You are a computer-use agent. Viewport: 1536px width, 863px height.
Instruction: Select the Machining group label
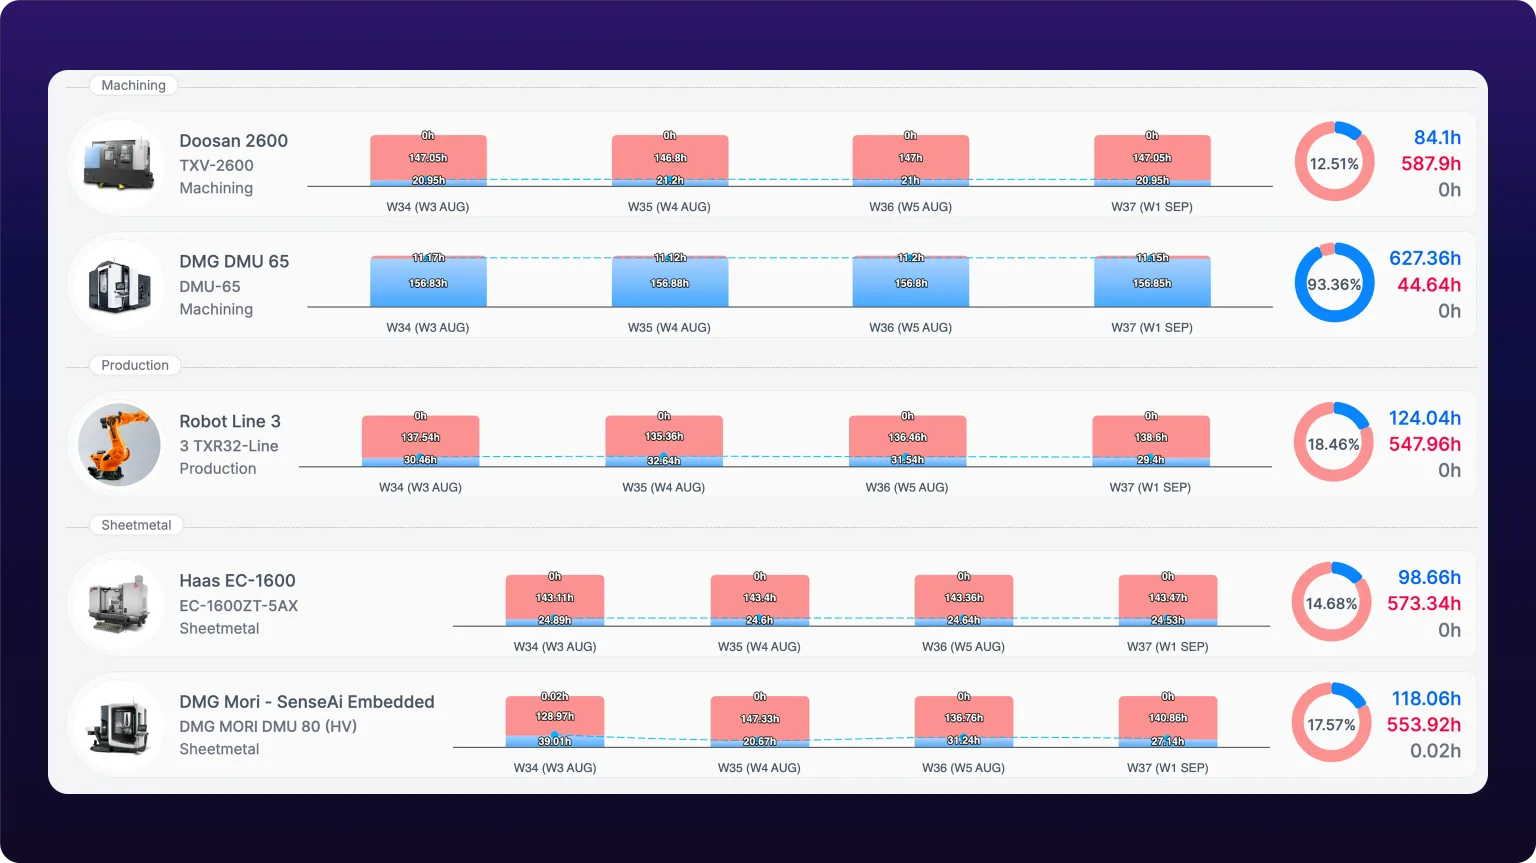(x=134, y=85)
